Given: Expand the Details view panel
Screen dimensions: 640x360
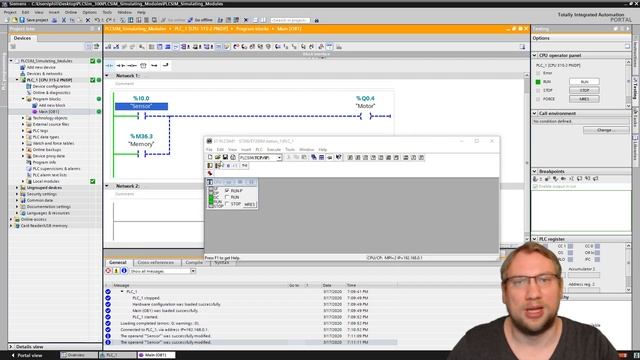Looking at the screenshot, I should pos(11,347).
